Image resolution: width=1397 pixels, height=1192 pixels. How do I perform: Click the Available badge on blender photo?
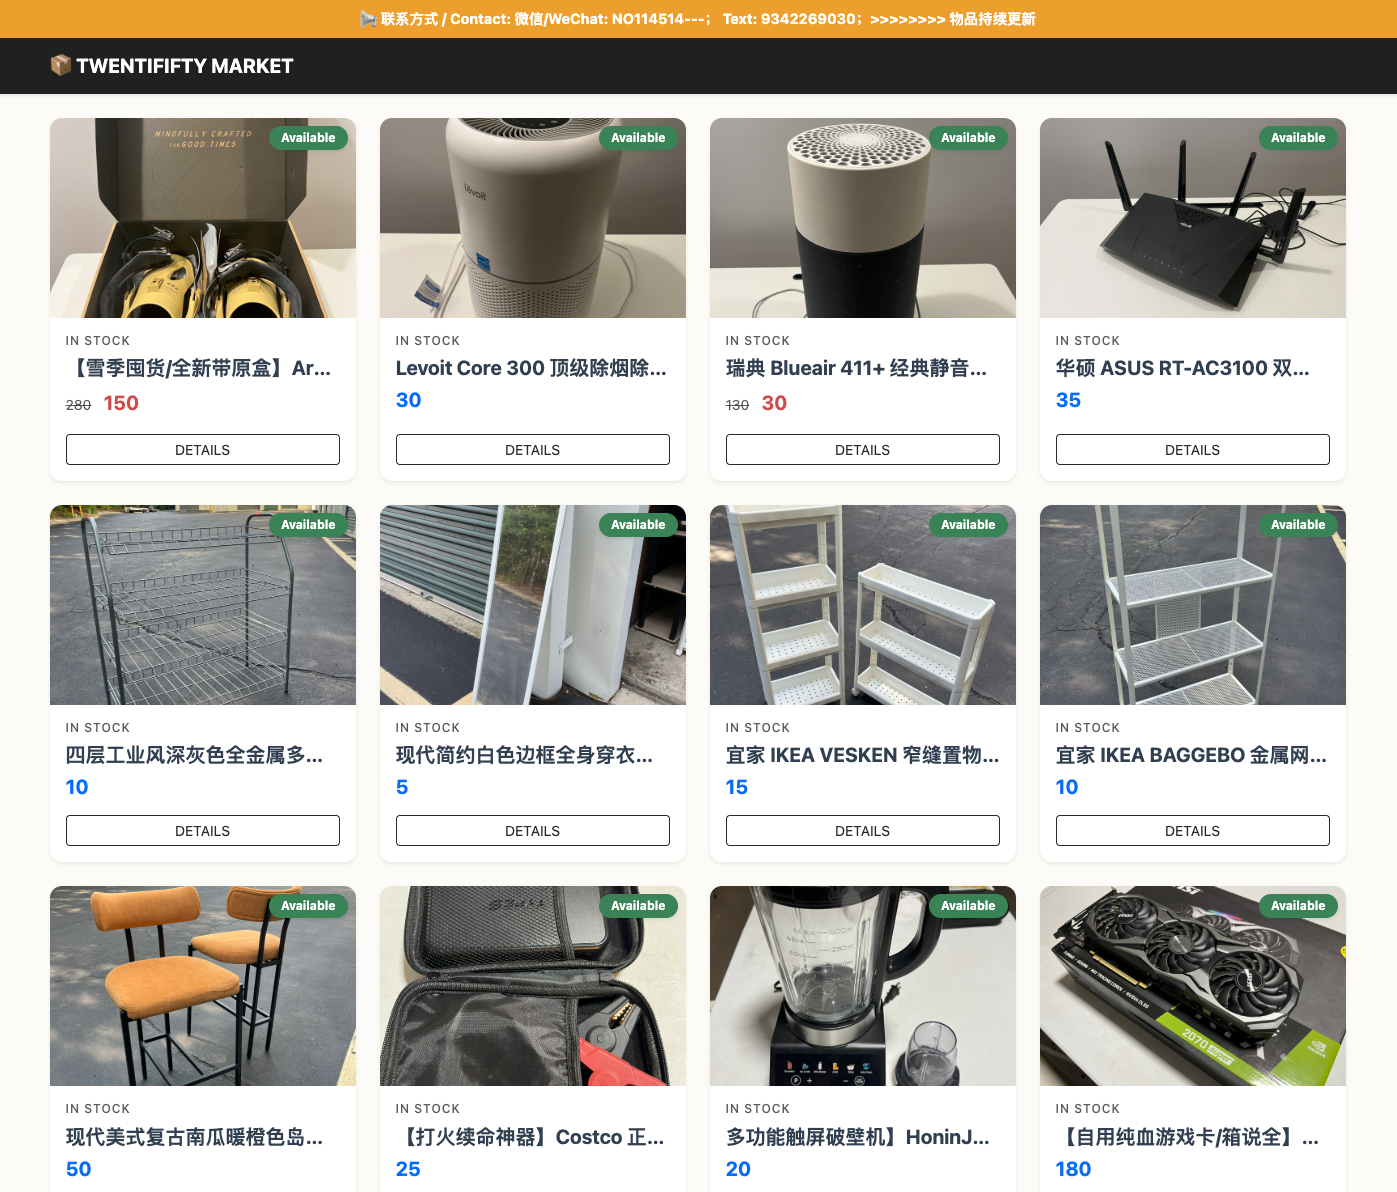coord(968,906)
